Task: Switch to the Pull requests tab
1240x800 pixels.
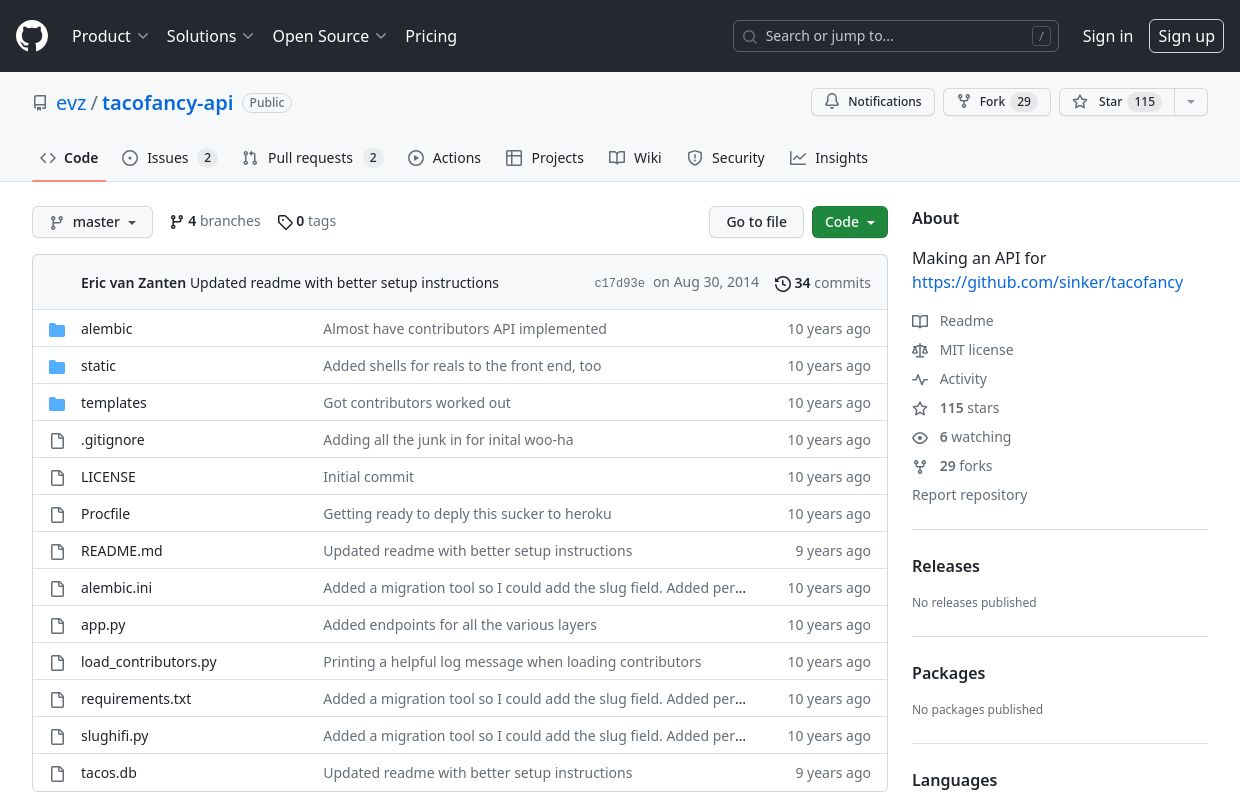Action: [312, 158]
